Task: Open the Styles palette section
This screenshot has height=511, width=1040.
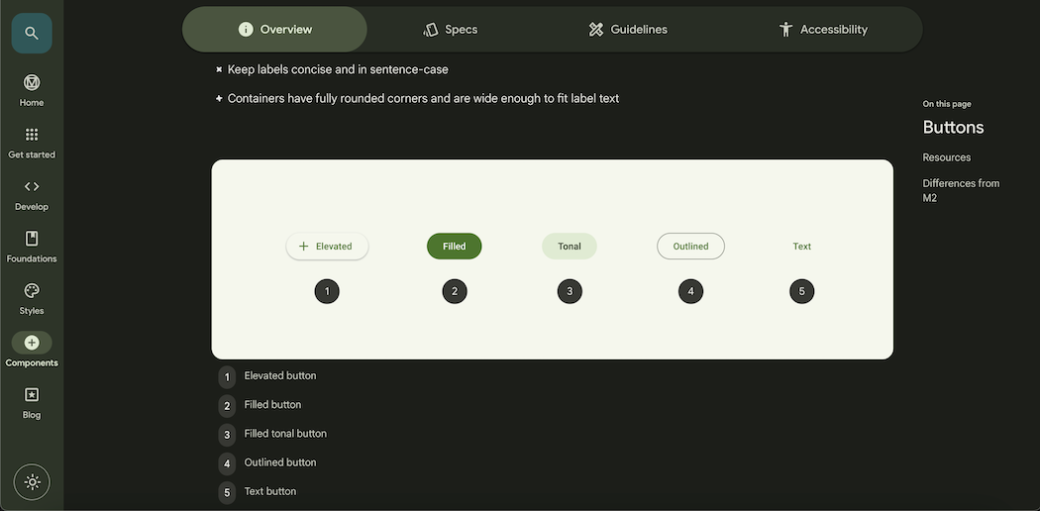Action: (x=32, y=299)
